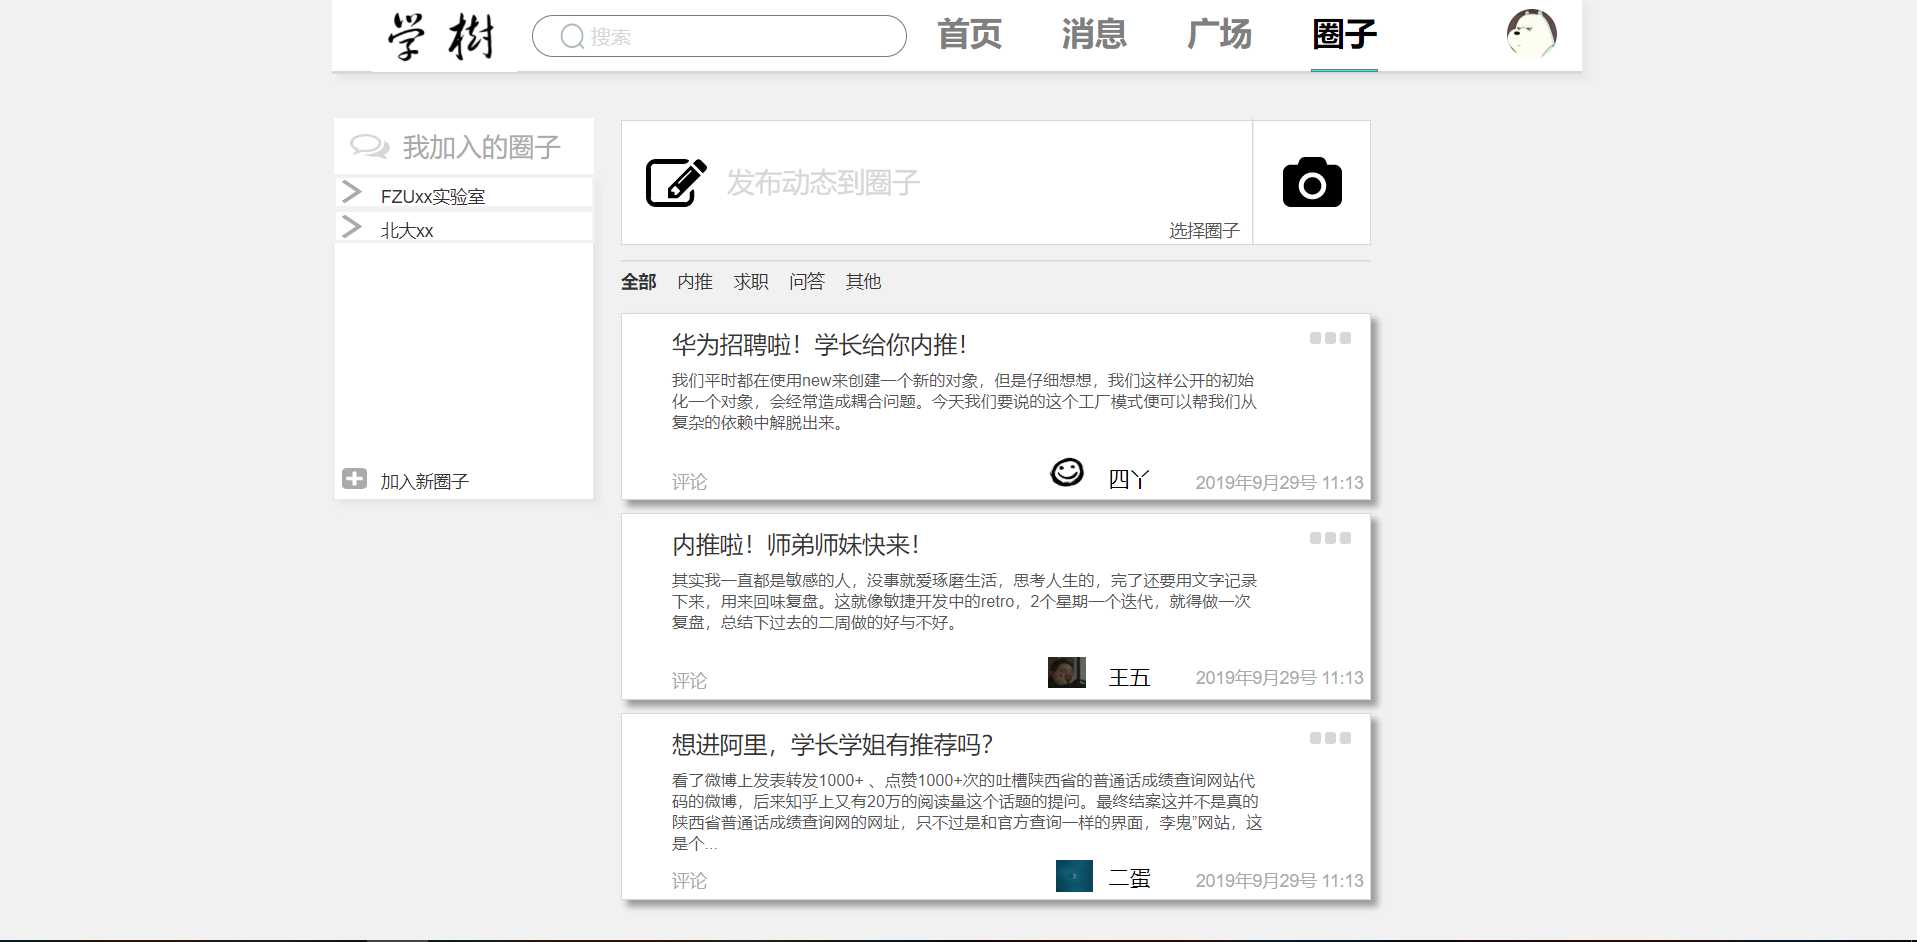This screenshot has height=942, width=1917.
Task: Open the 广场 navigation item
Action: 1219,34
